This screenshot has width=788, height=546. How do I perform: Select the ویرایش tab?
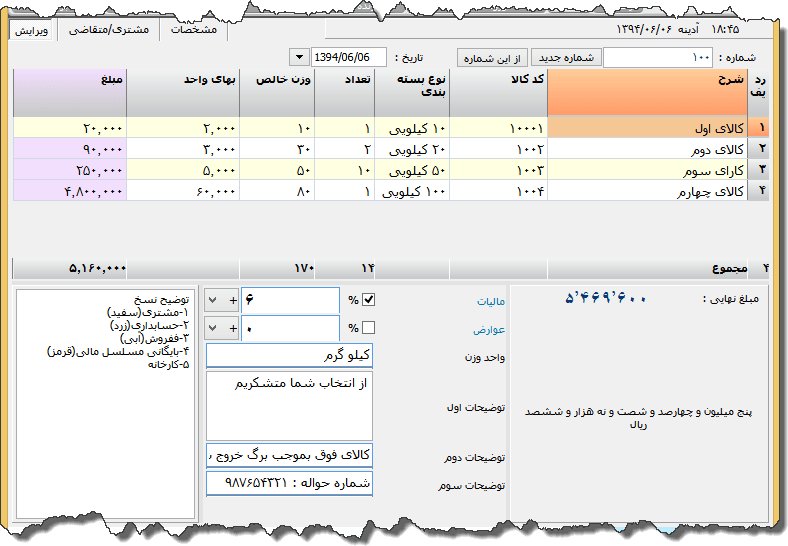[32, 30]
